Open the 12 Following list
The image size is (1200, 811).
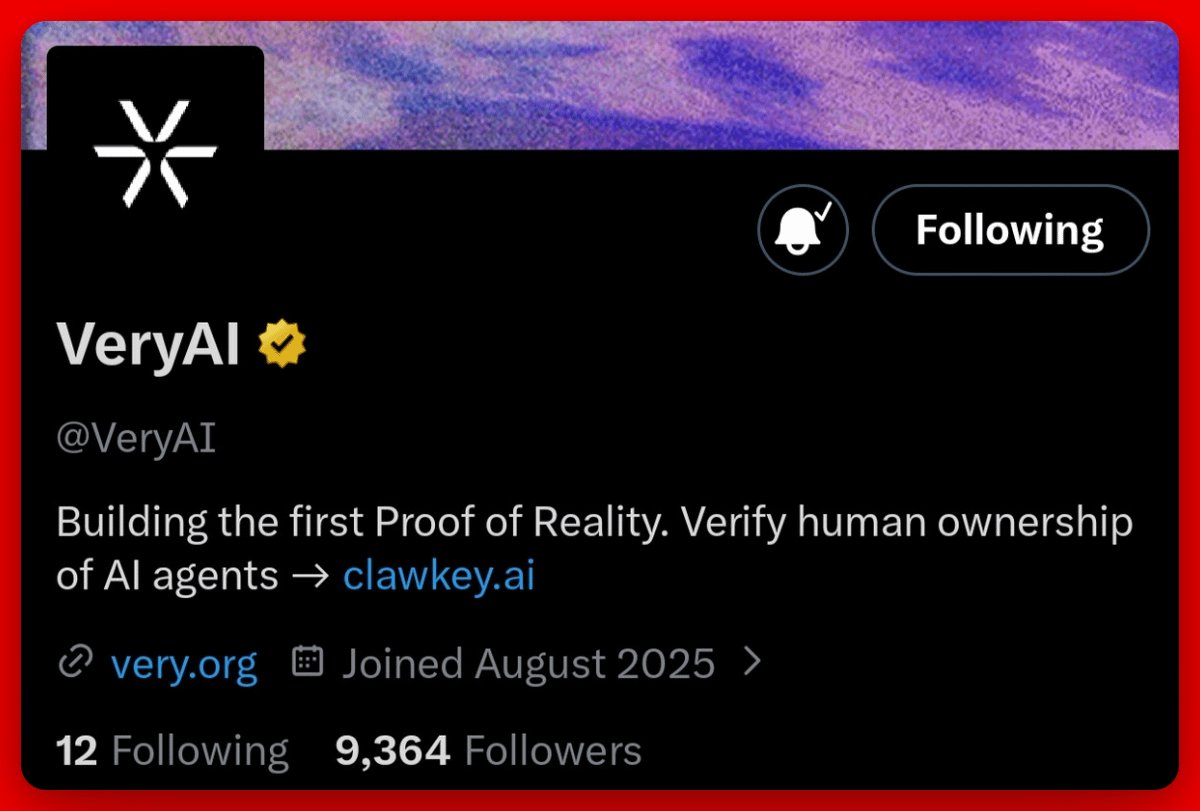172,751
